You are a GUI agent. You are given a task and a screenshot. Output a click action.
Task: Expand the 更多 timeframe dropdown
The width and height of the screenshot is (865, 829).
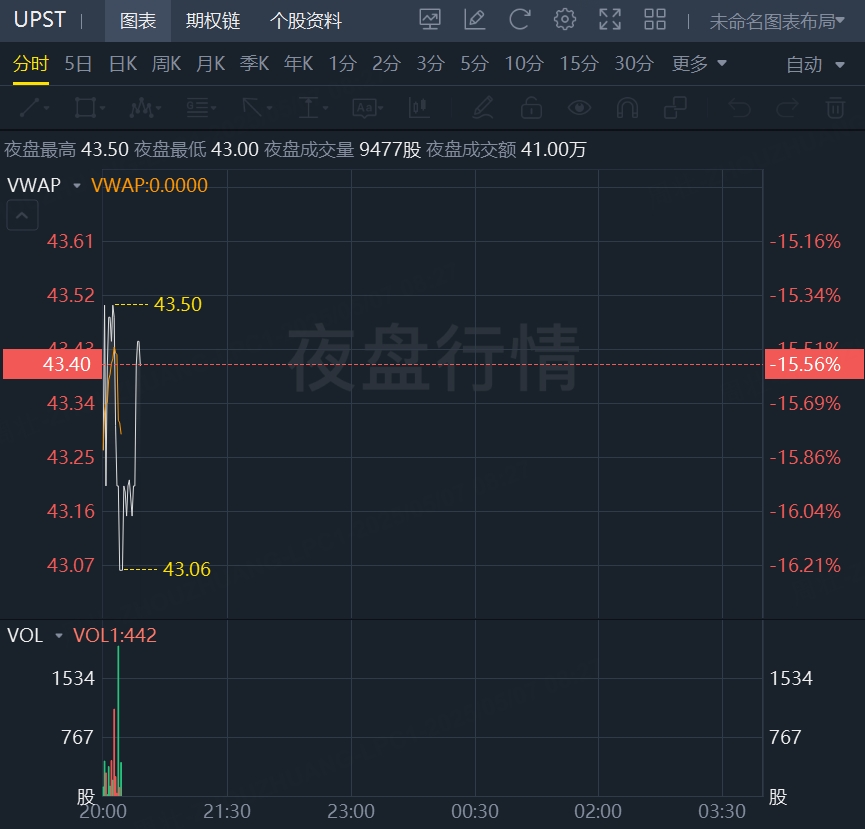tap(699, 63)
